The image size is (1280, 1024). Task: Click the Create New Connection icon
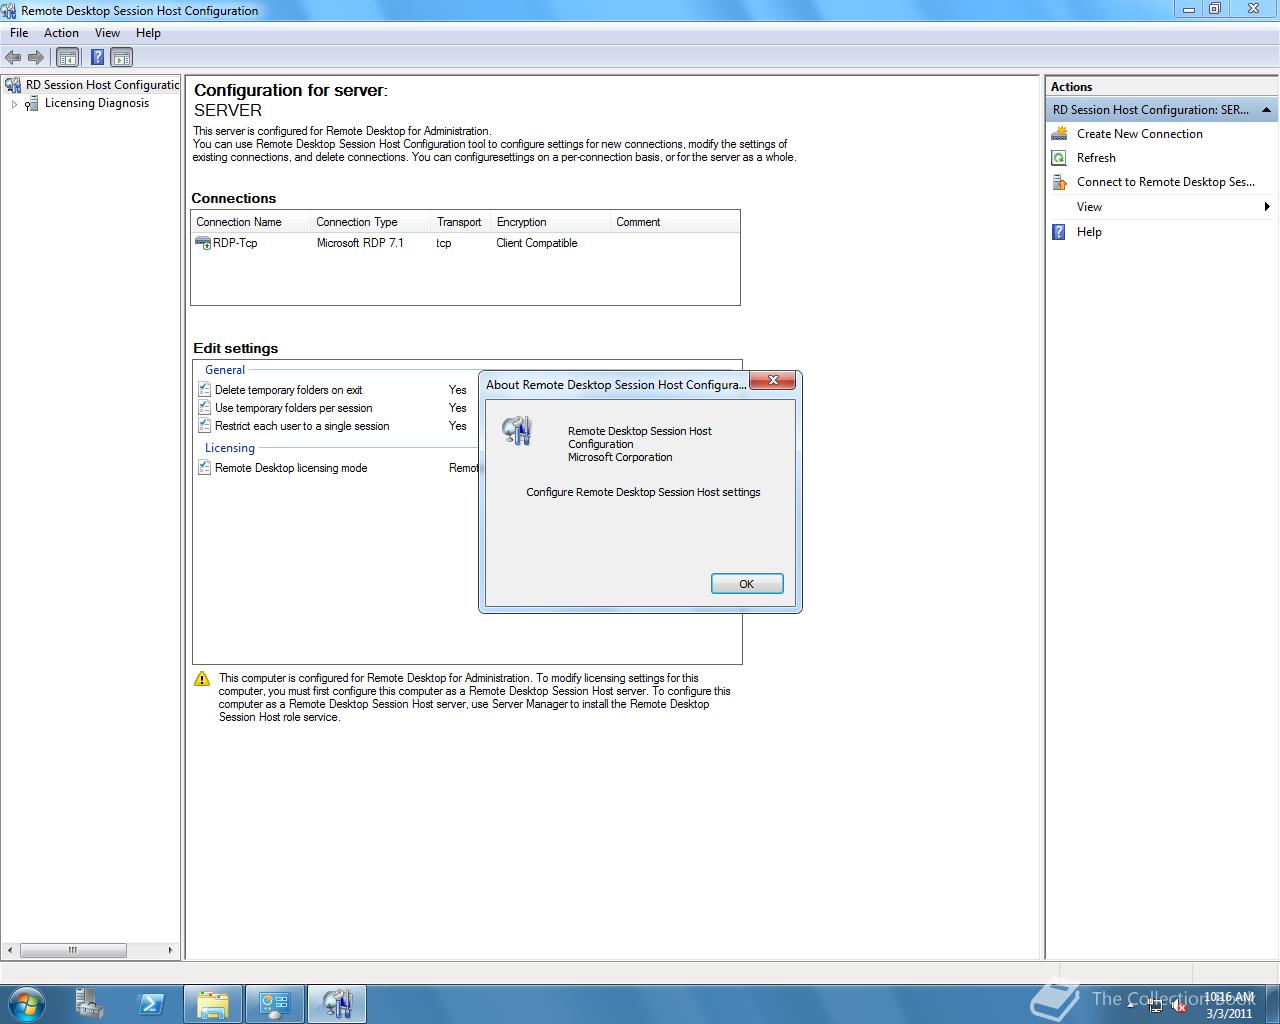coord(1060,133)
